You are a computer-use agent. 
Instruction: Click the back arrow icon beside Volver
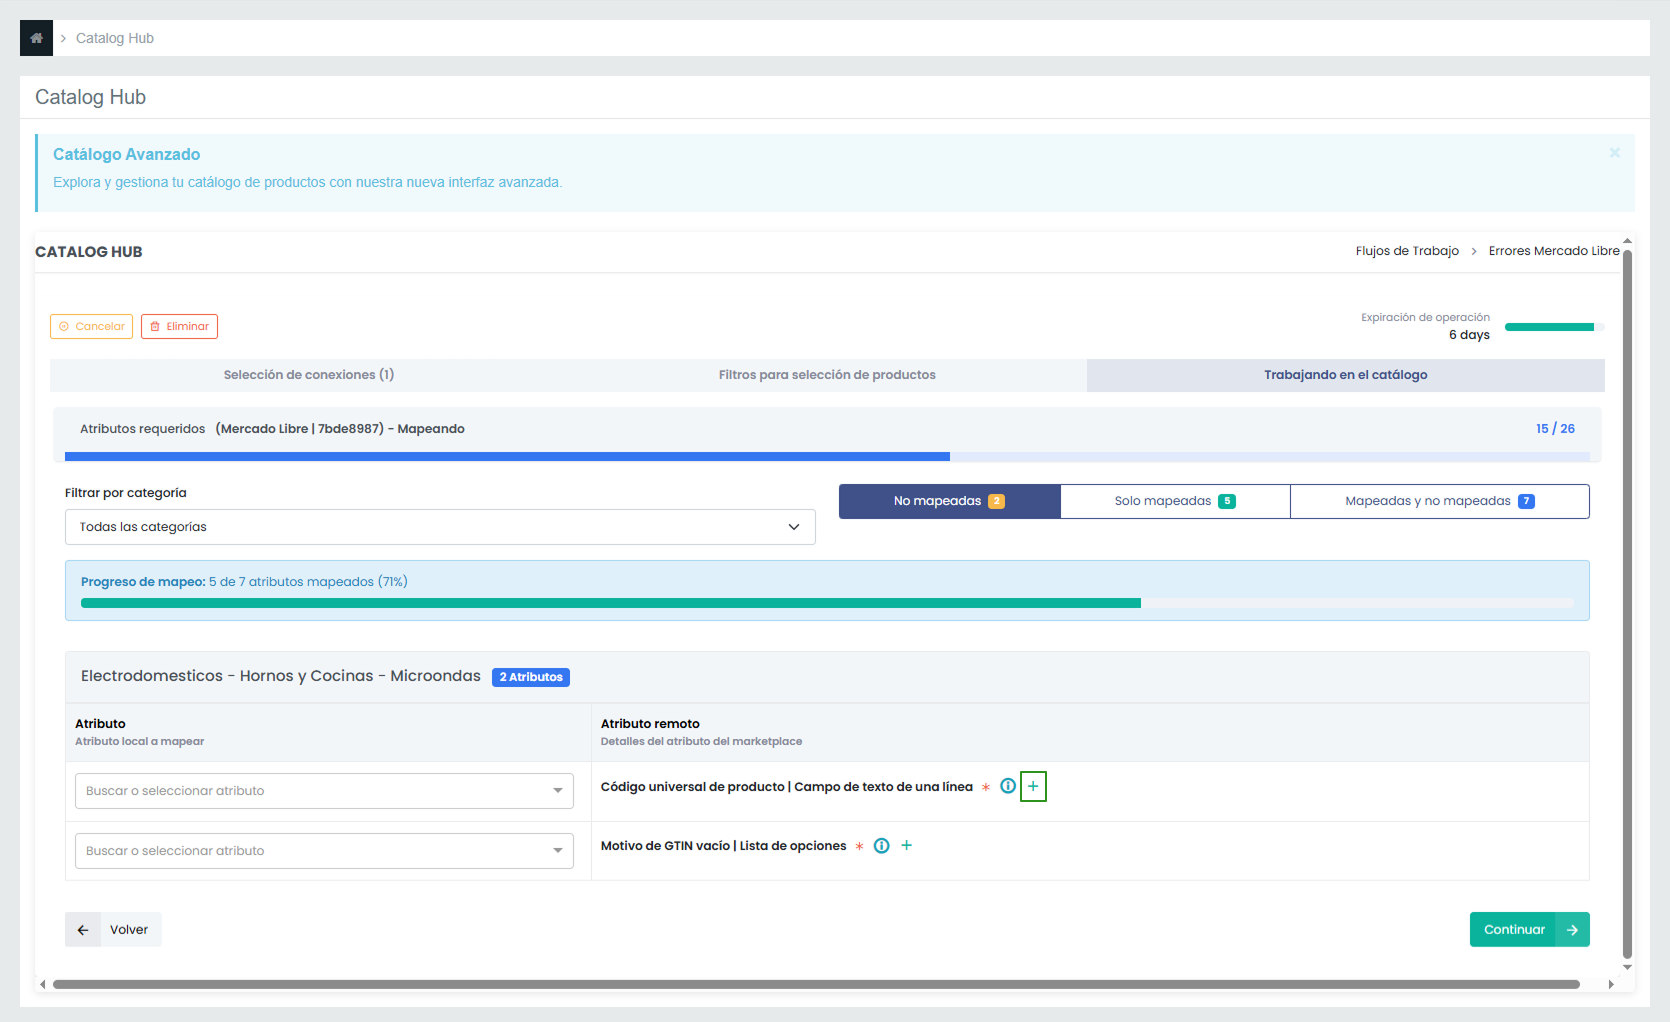tap(83, 930)
